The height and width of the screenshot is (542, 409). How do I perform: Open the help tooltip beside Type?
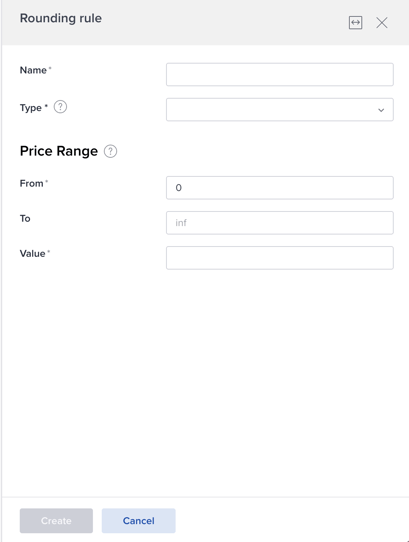[x=60, y=107]
